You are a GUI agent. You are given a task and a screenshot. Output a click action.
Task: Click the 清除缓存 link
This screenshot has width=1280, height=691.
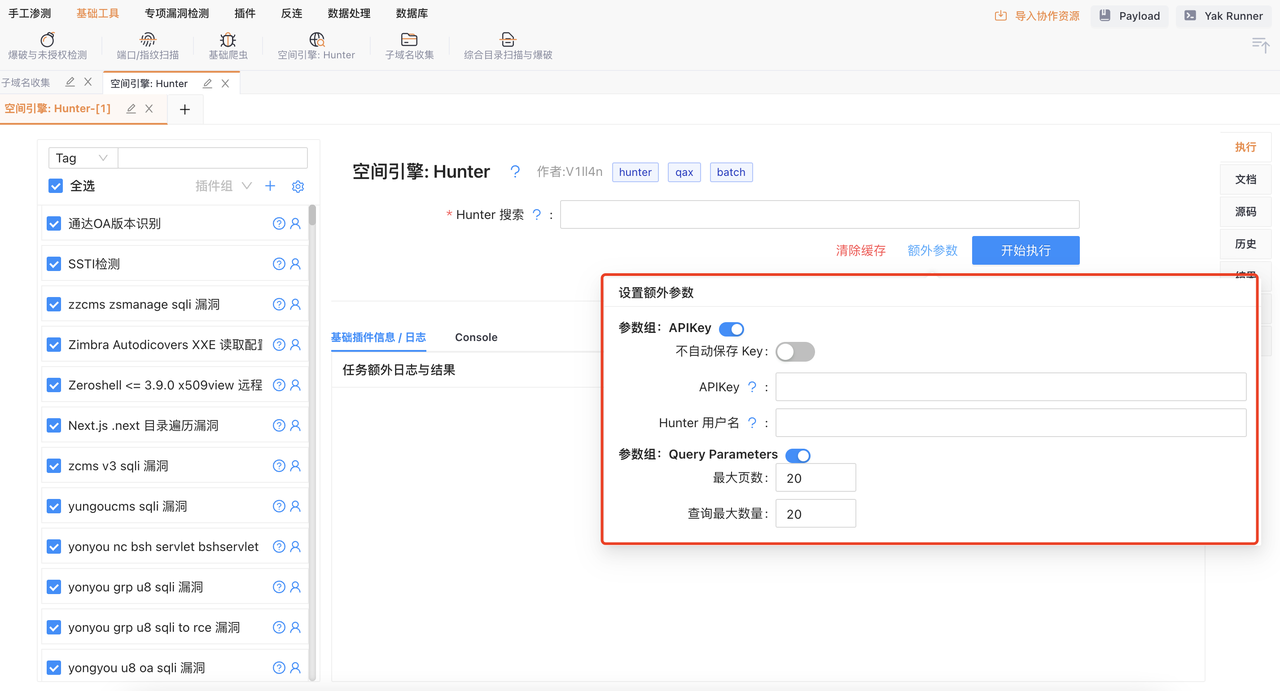click(860, 251)
